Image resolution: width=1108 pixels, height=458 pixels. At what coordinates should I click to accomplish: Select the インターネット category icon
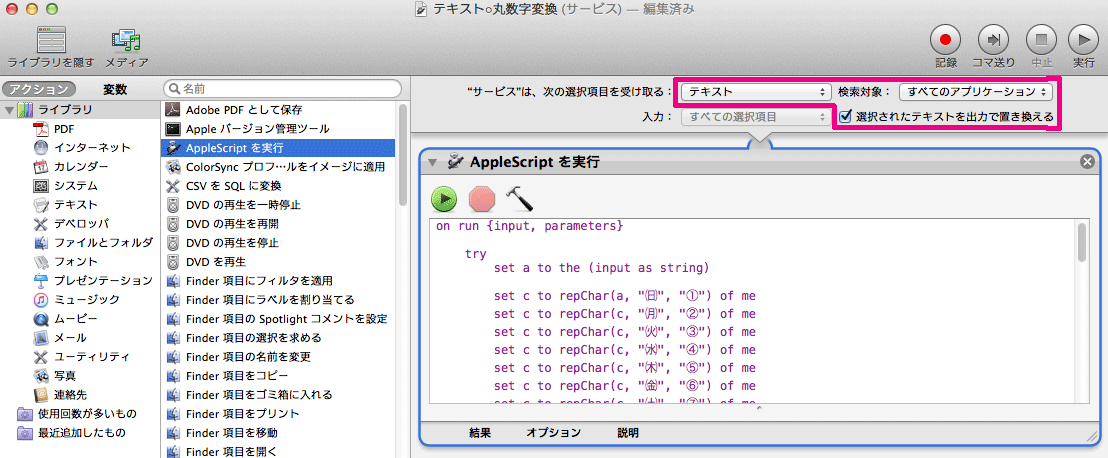(x=41, y=148)
